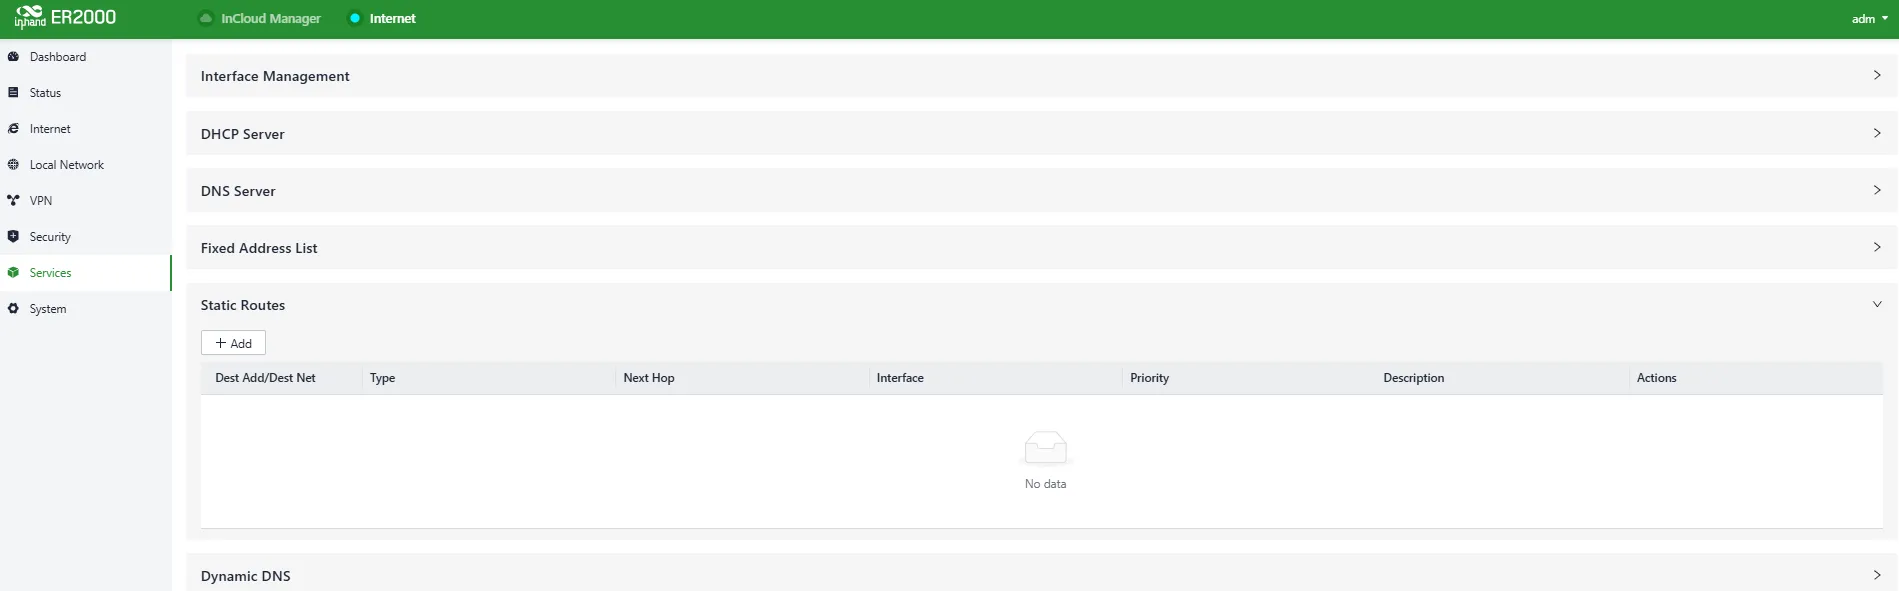This screenshot has height=591, width=1899.
Task: Click the Priority column header
Action: [x=1149, y=378]
